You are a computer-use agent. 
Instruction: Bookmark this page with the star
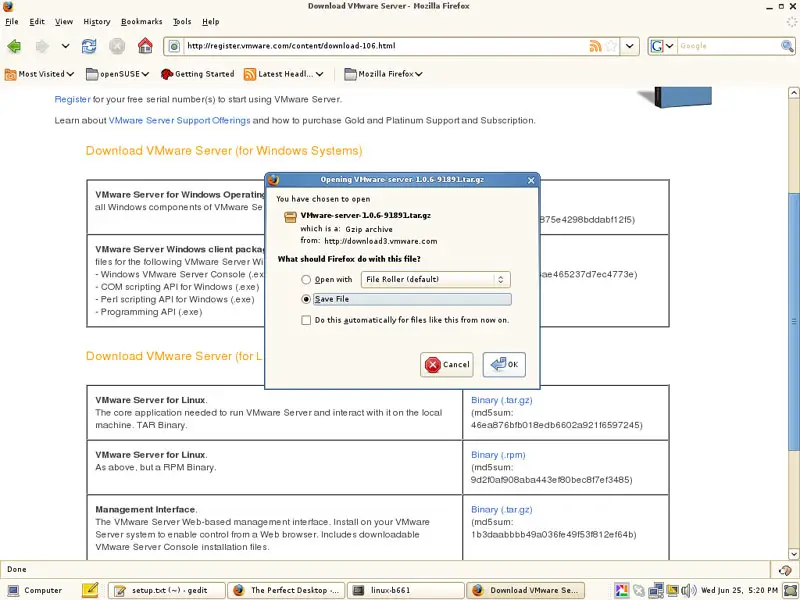pyautogui.click(x=610, y=46)
